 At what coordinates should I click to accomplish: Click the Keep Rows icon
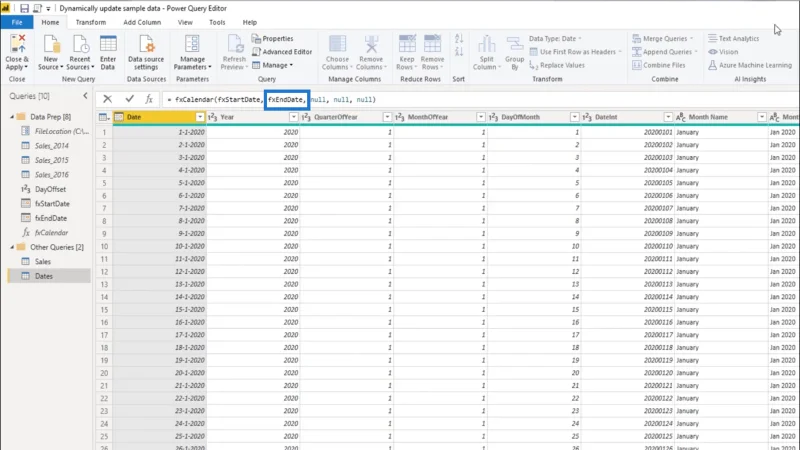(407, 44)
